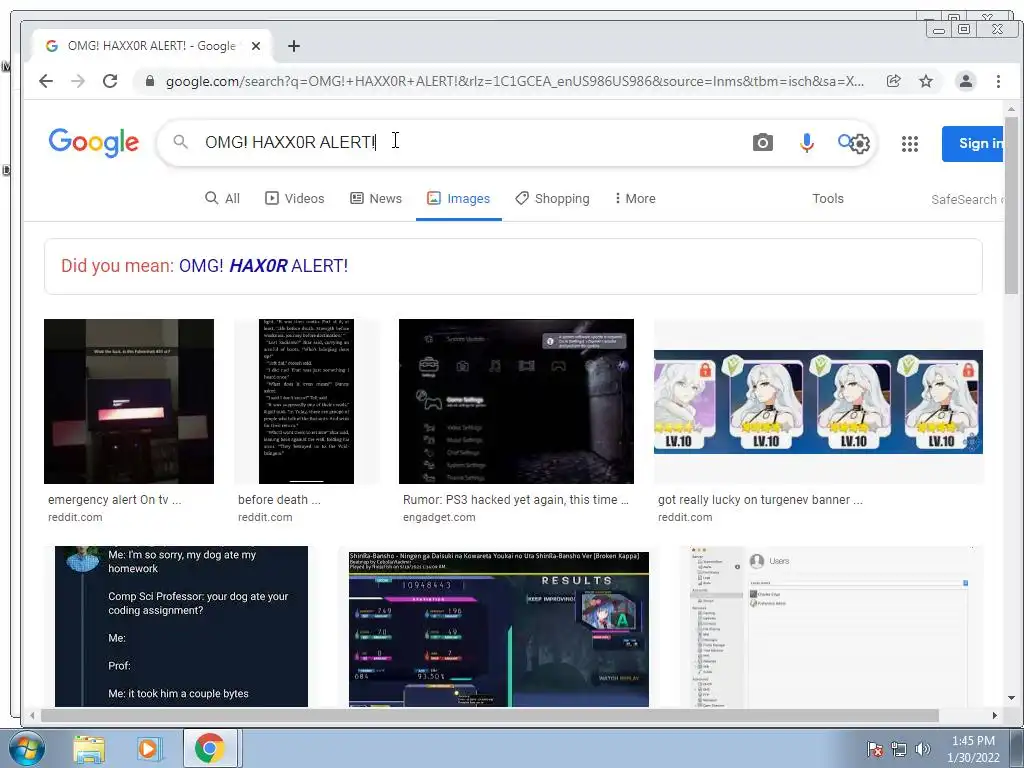Open the volume speaker tray icon

[922, 749]
